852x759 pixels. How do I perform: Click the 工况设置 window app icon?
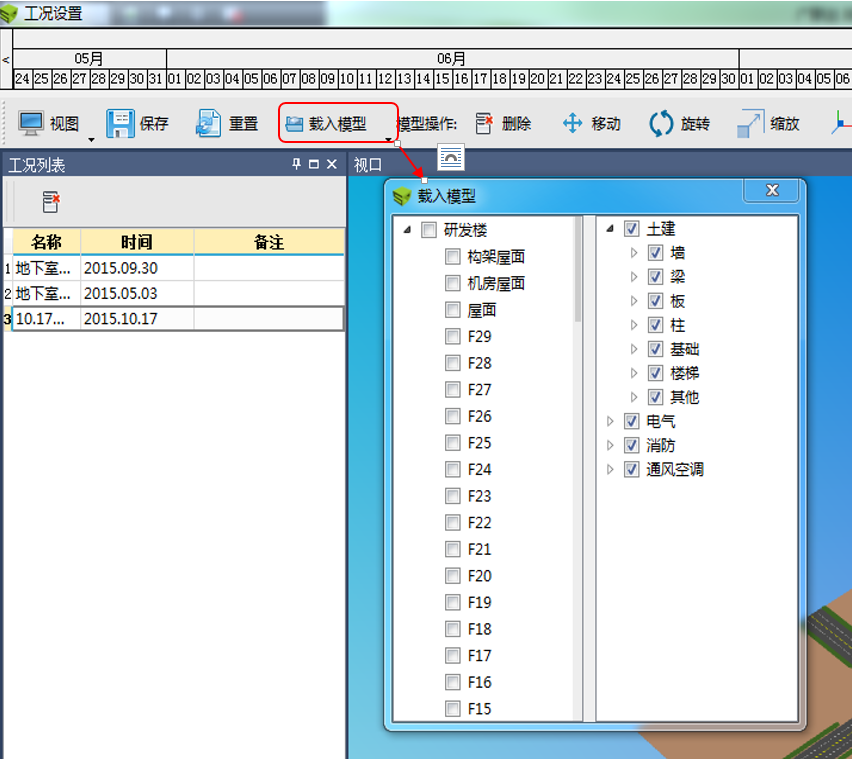point(9,14)
